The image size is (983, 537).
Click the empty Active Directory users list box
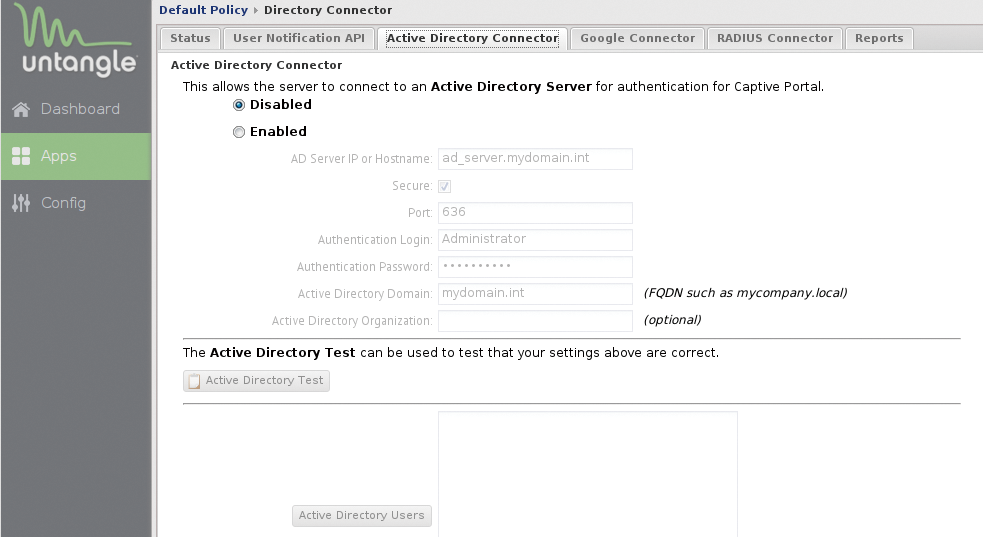point(588,474)
